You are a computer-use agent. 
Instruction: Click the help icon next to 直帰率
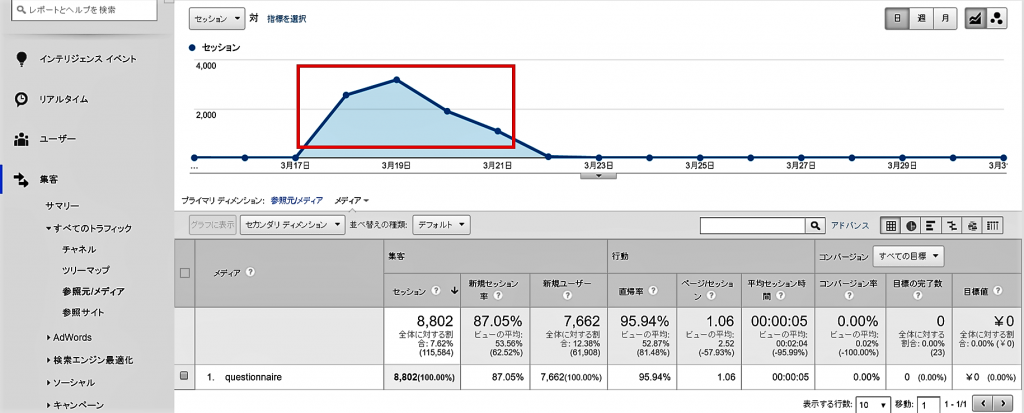(x=652, y=291)
